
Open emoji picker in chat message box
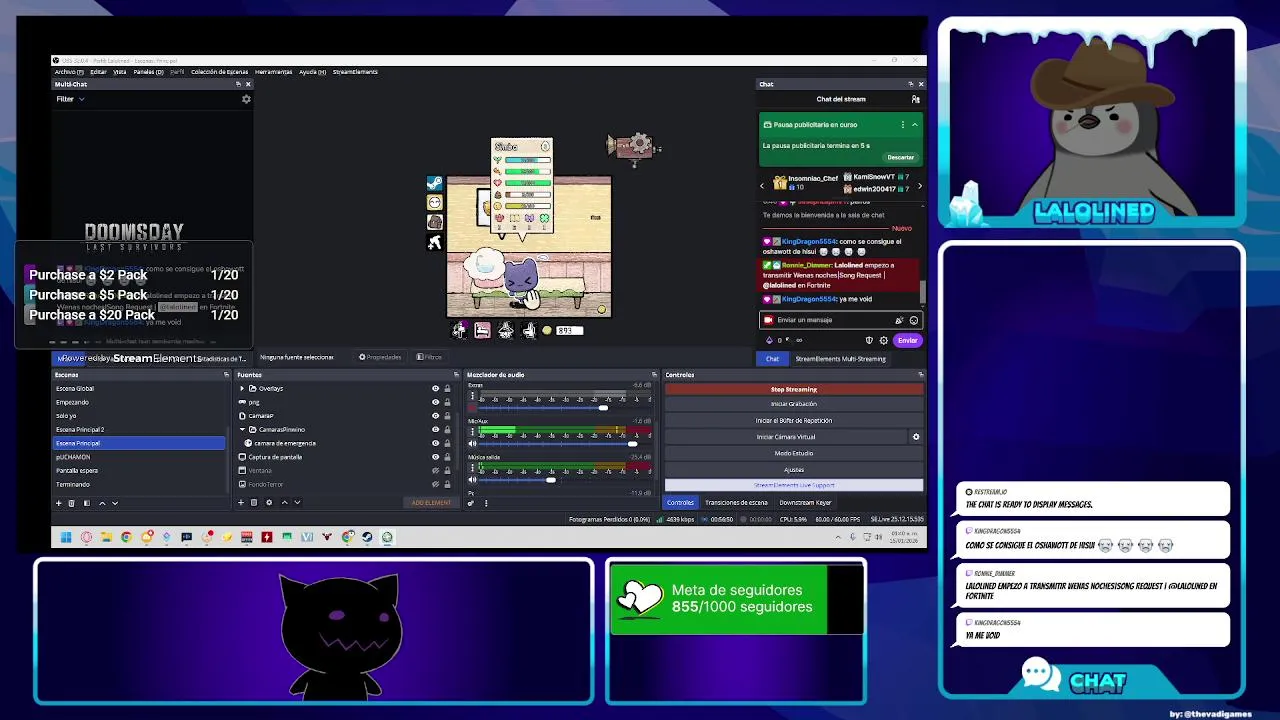point(914,320)
